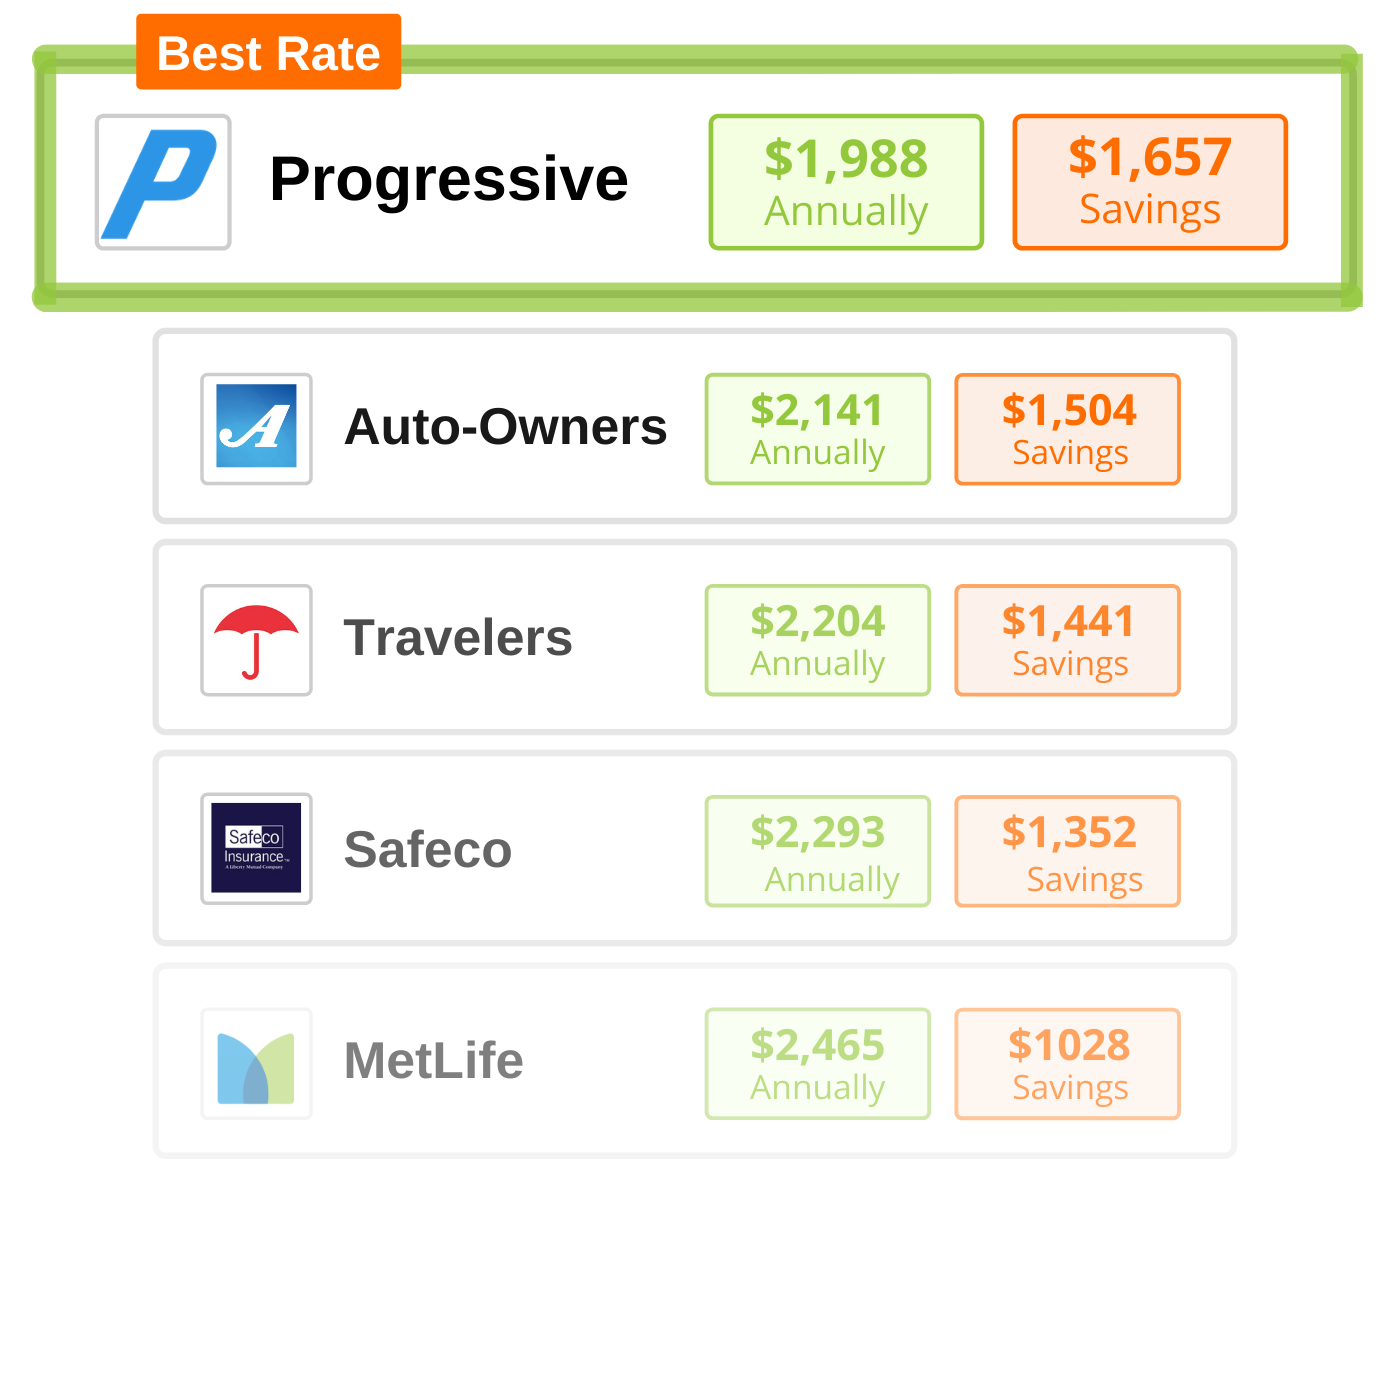View Safeco $1,352 Savings box
This screenshot has width=1400, height=1400.
[1068, 851]
